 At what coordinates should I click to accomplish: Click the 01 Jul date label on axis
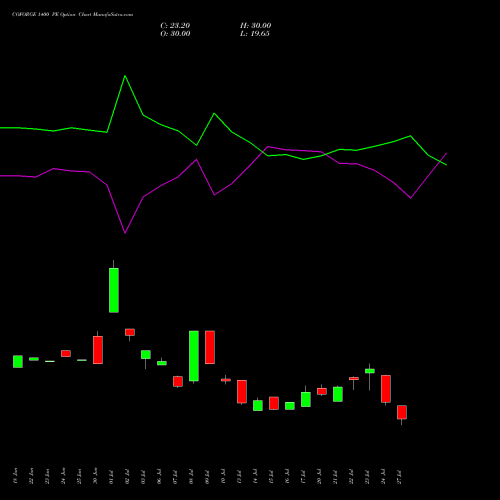click(111, 477)
